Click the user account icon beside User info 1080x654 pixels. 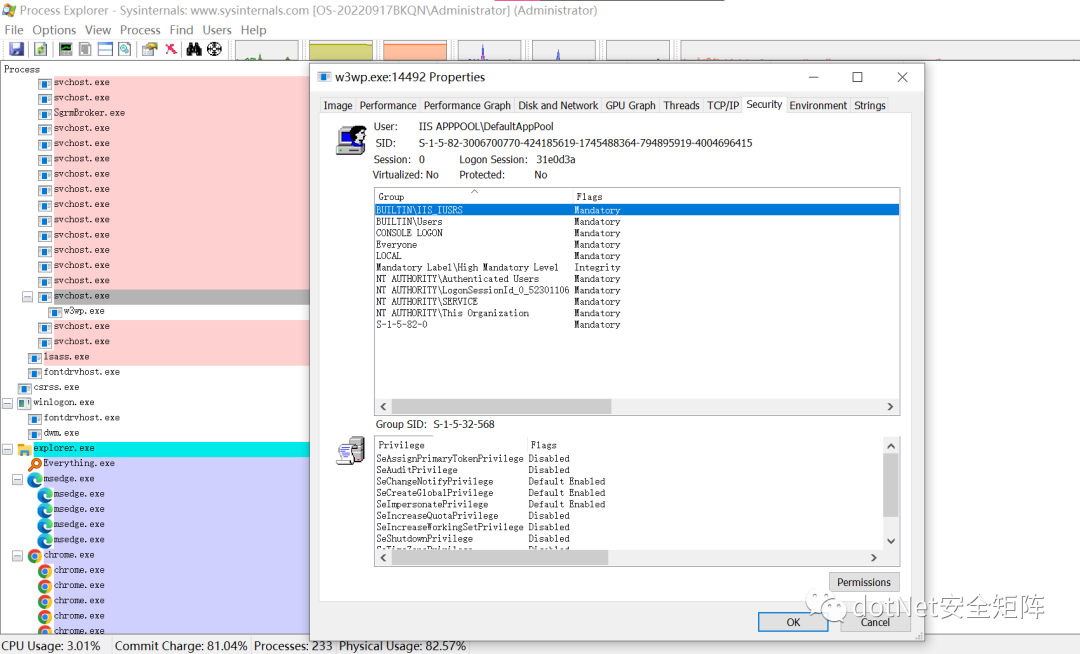351,140
